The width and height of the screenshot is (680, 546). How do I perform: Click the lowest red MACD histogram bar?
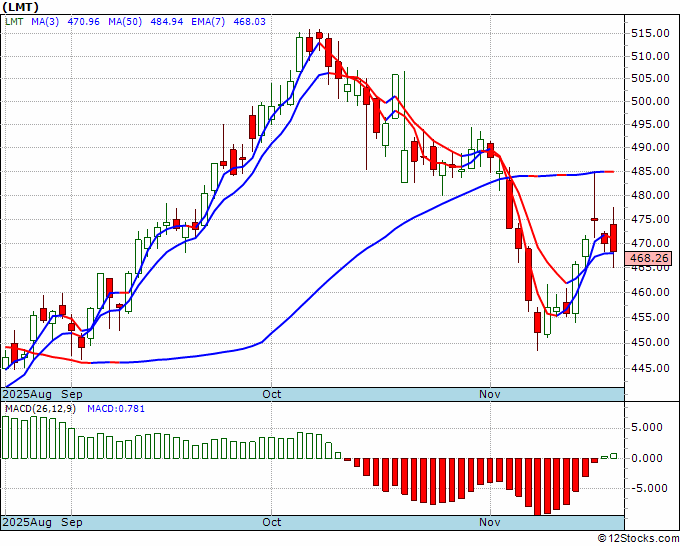coord(538,487)
